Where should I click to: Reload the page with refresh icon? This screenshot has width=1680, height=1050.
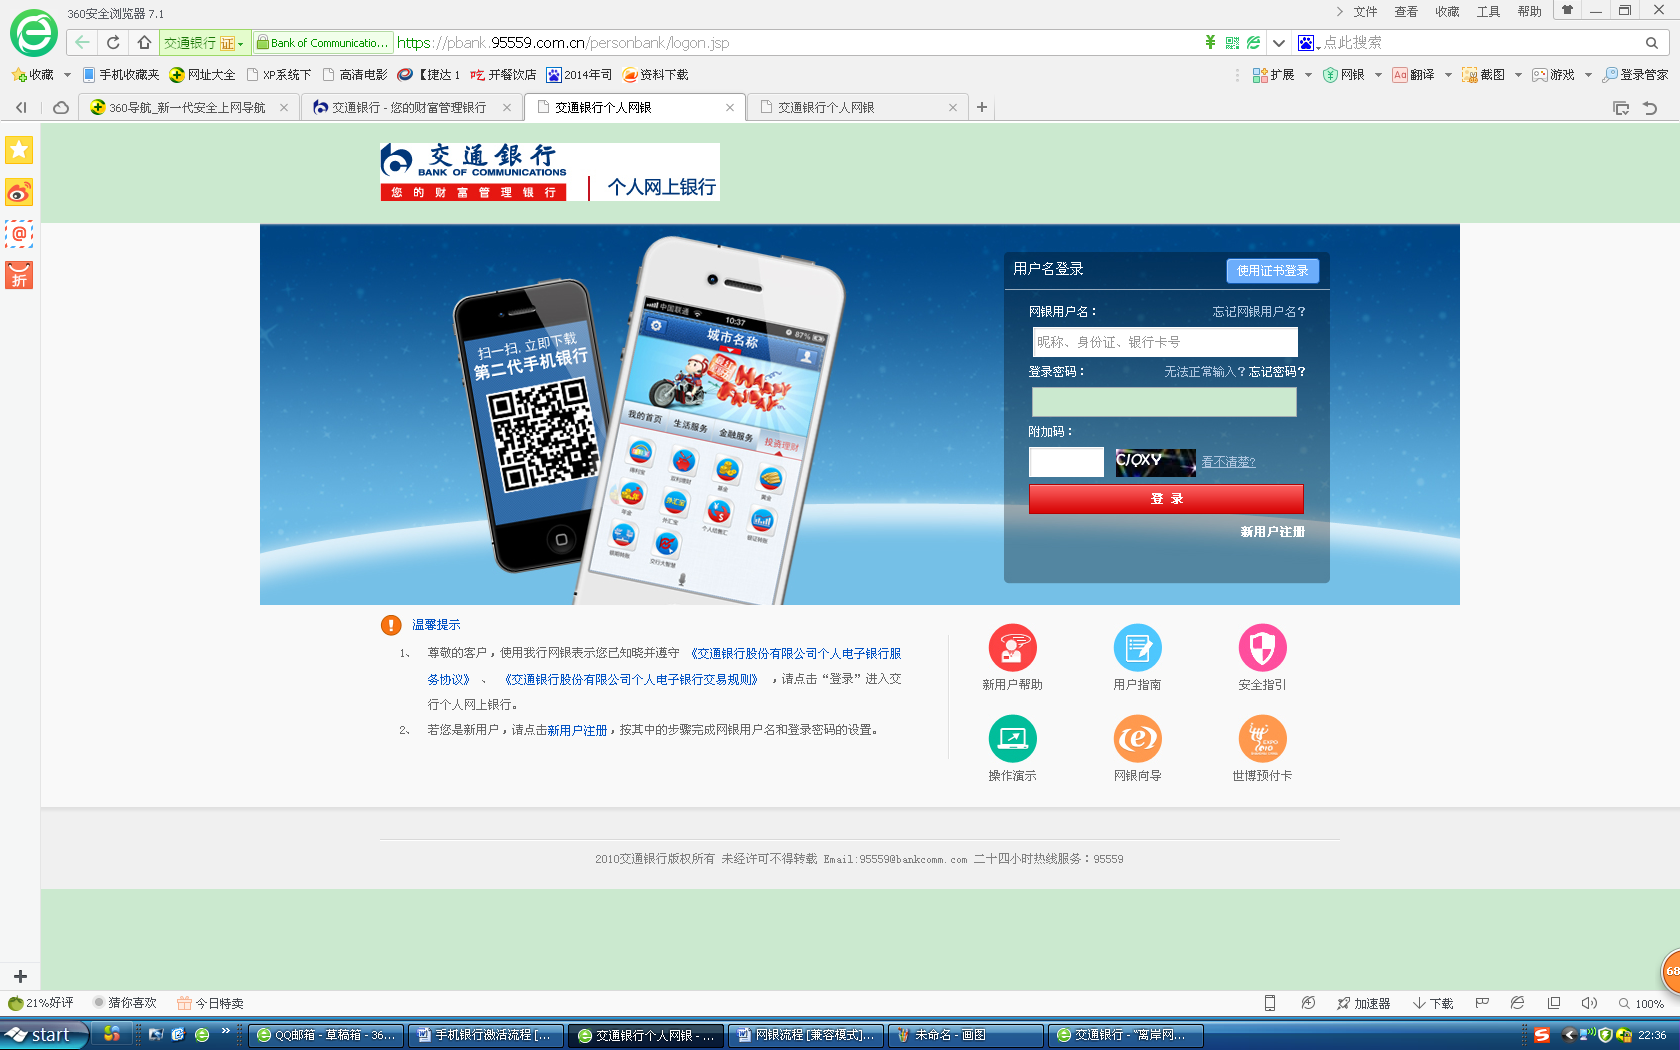113,43
